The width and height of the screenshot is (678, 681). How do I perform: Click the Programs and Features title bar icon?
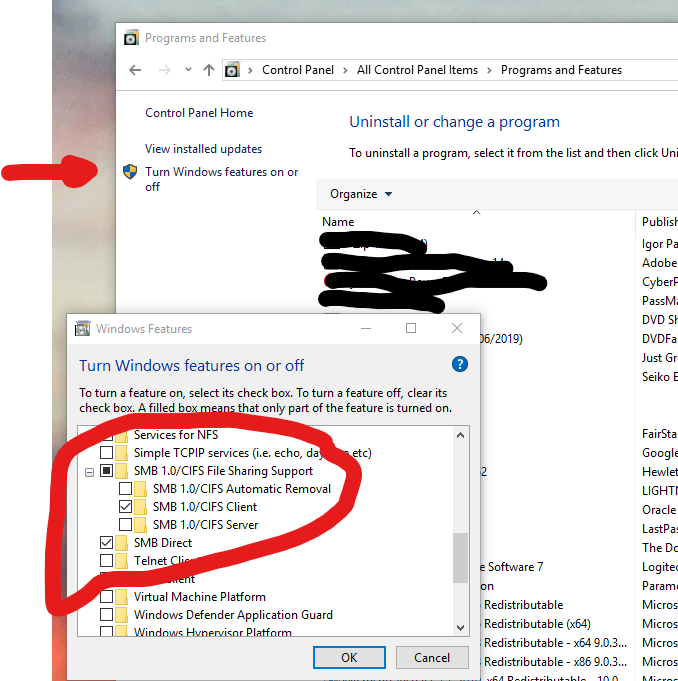coord(131,38)
